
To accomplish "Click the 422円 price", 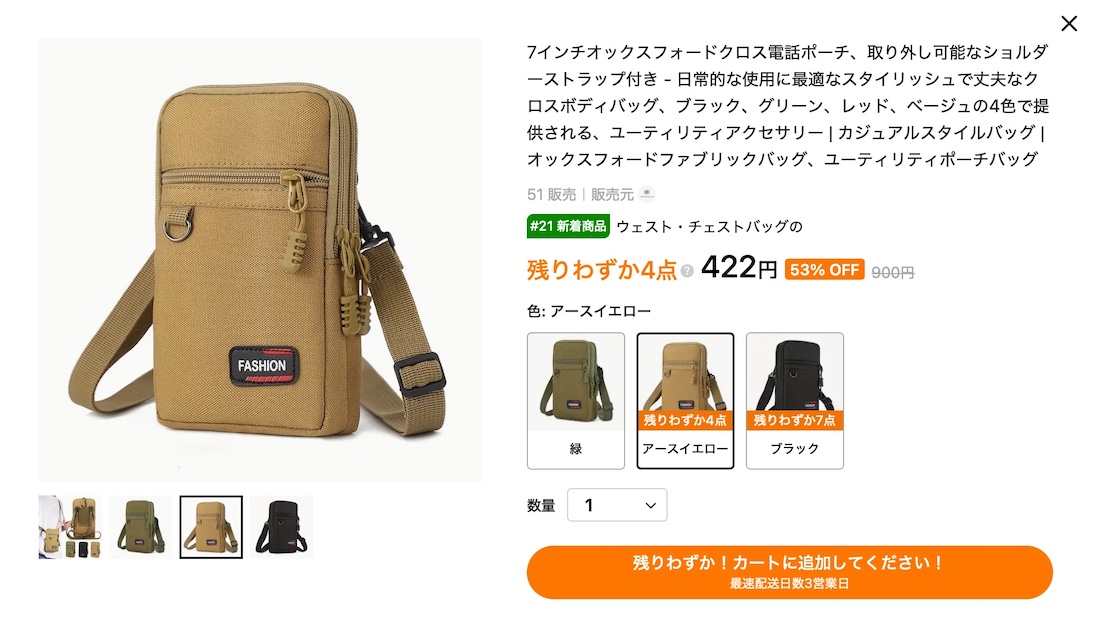I will click(739, 268).
